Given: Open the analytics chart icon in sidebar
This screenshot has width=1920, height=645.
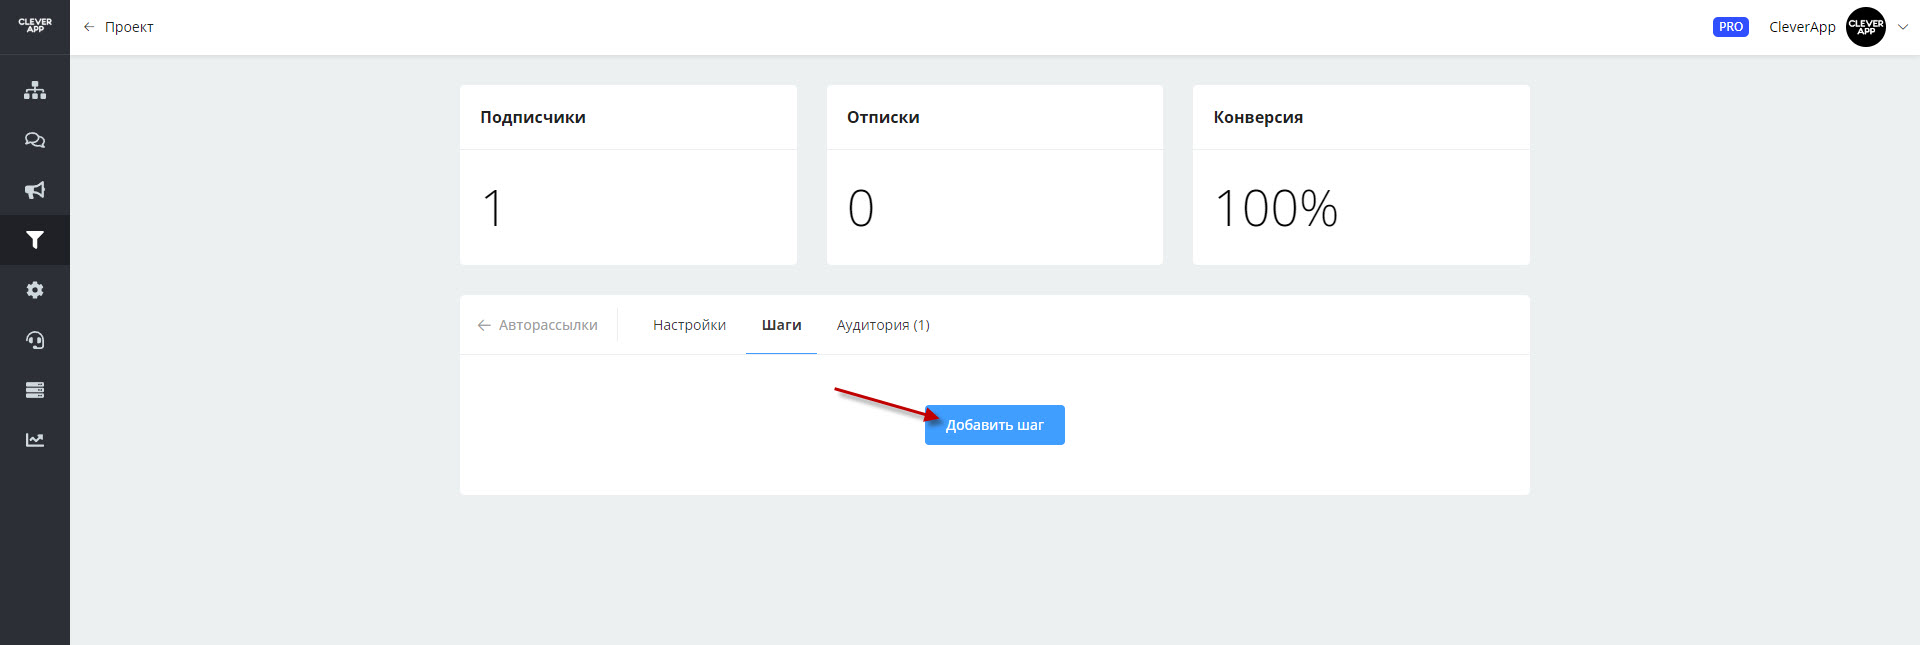Looking at the screenshot, I should point(35,440).
